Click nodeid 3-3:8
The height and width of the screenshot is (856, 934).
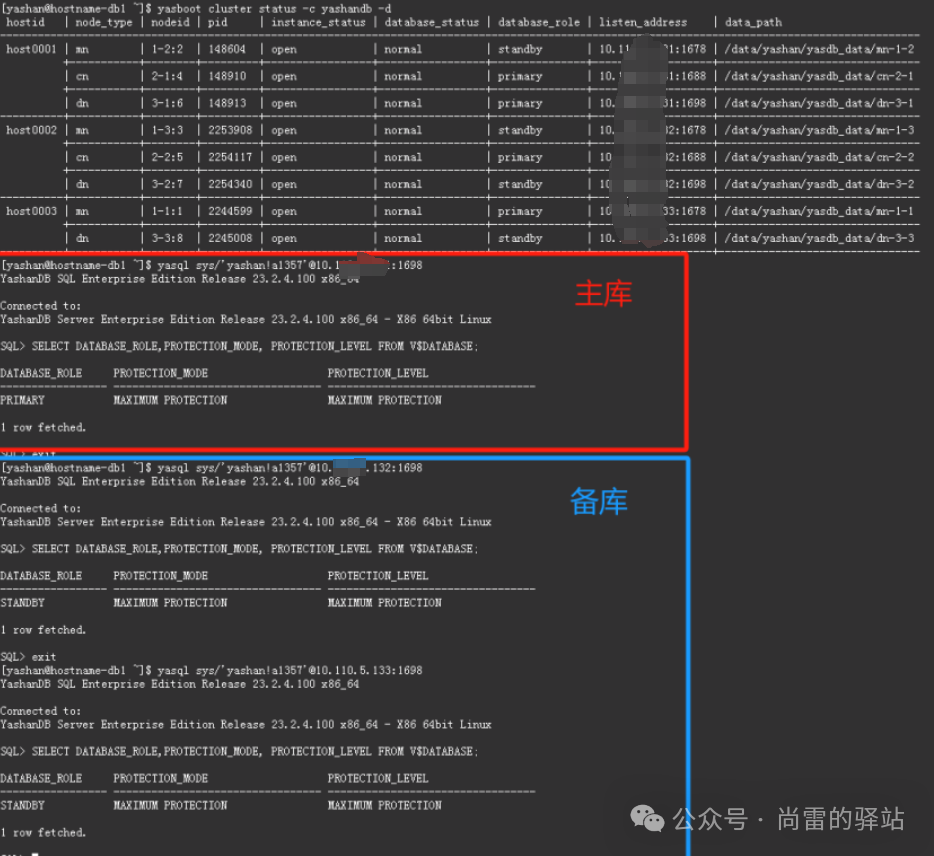167,238
